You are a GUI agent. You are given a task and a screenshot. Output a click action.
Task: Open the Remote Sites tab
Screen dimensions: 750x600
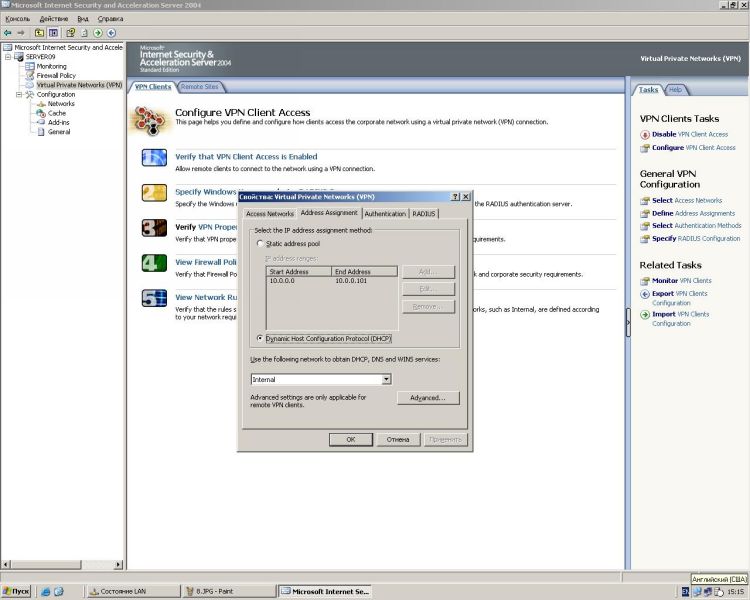click(199, 87)
